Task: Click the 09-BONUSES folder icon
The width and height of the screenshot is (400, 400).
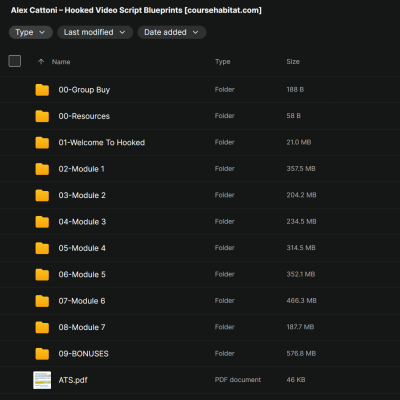Action: click(42, 354)
